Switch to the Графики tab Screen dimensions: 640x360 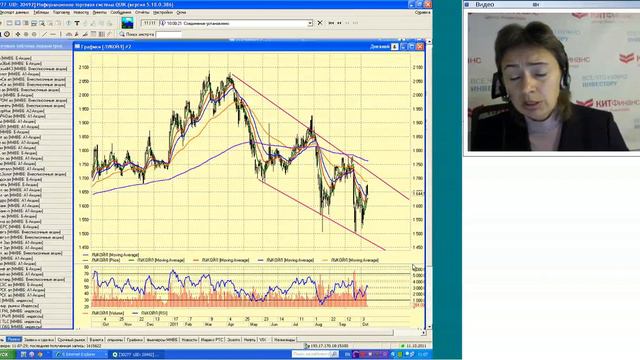(x=135, y=340)
